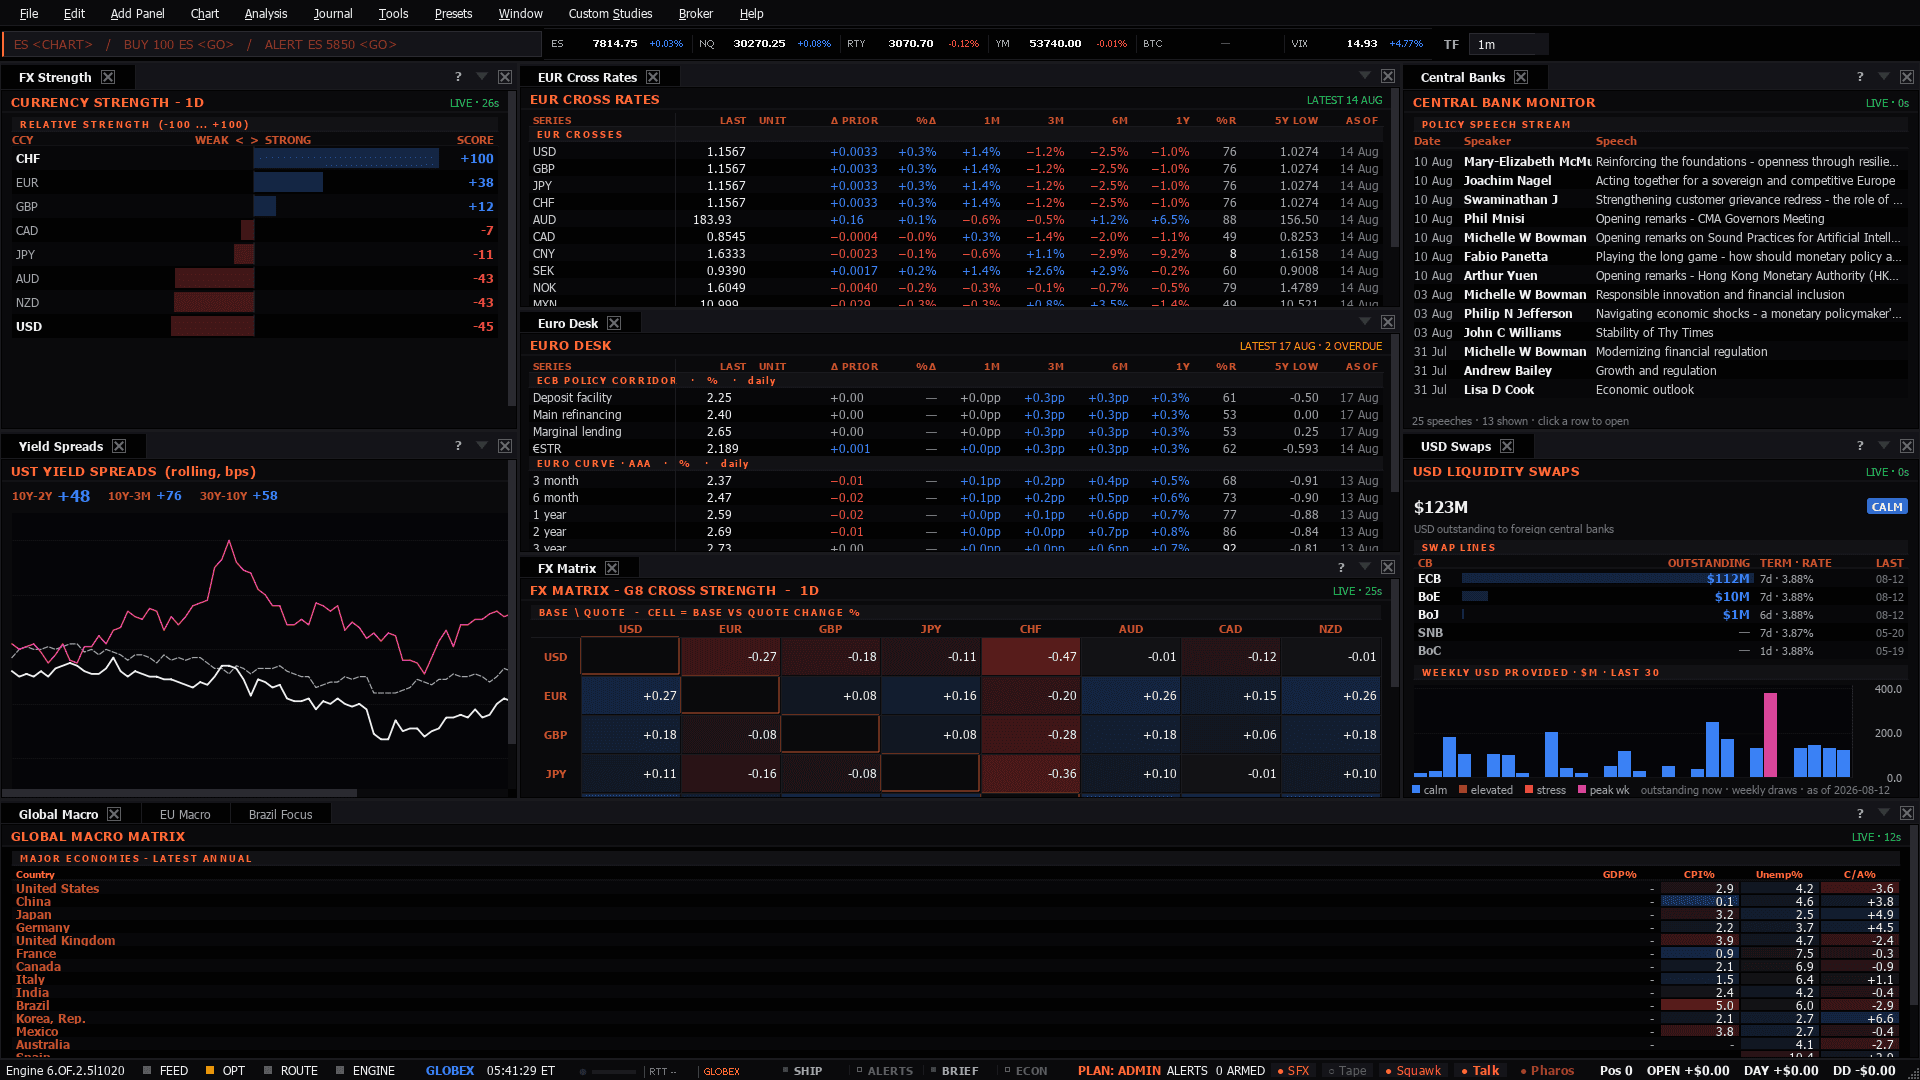
Task: Run the BUY 100 ES <GO> command
Action: click(179, 44)
